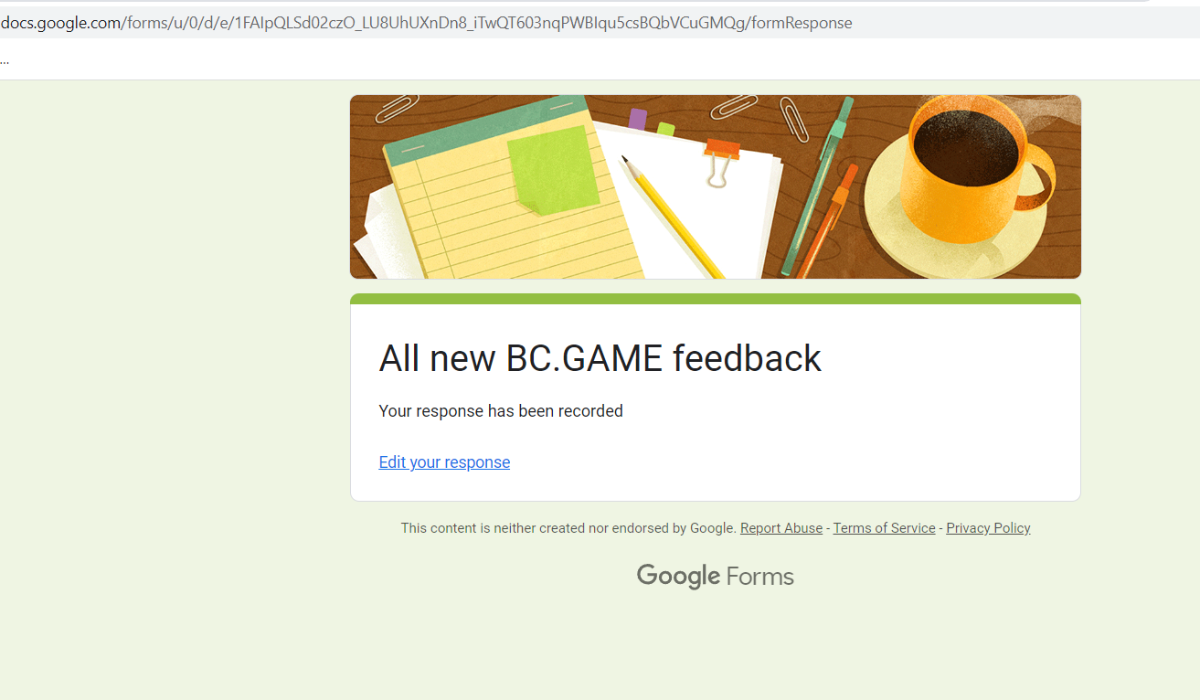Click the All new BC.GAME feedback title
The width and height of the screenshot is (1200, 700).
pos(600,358)
